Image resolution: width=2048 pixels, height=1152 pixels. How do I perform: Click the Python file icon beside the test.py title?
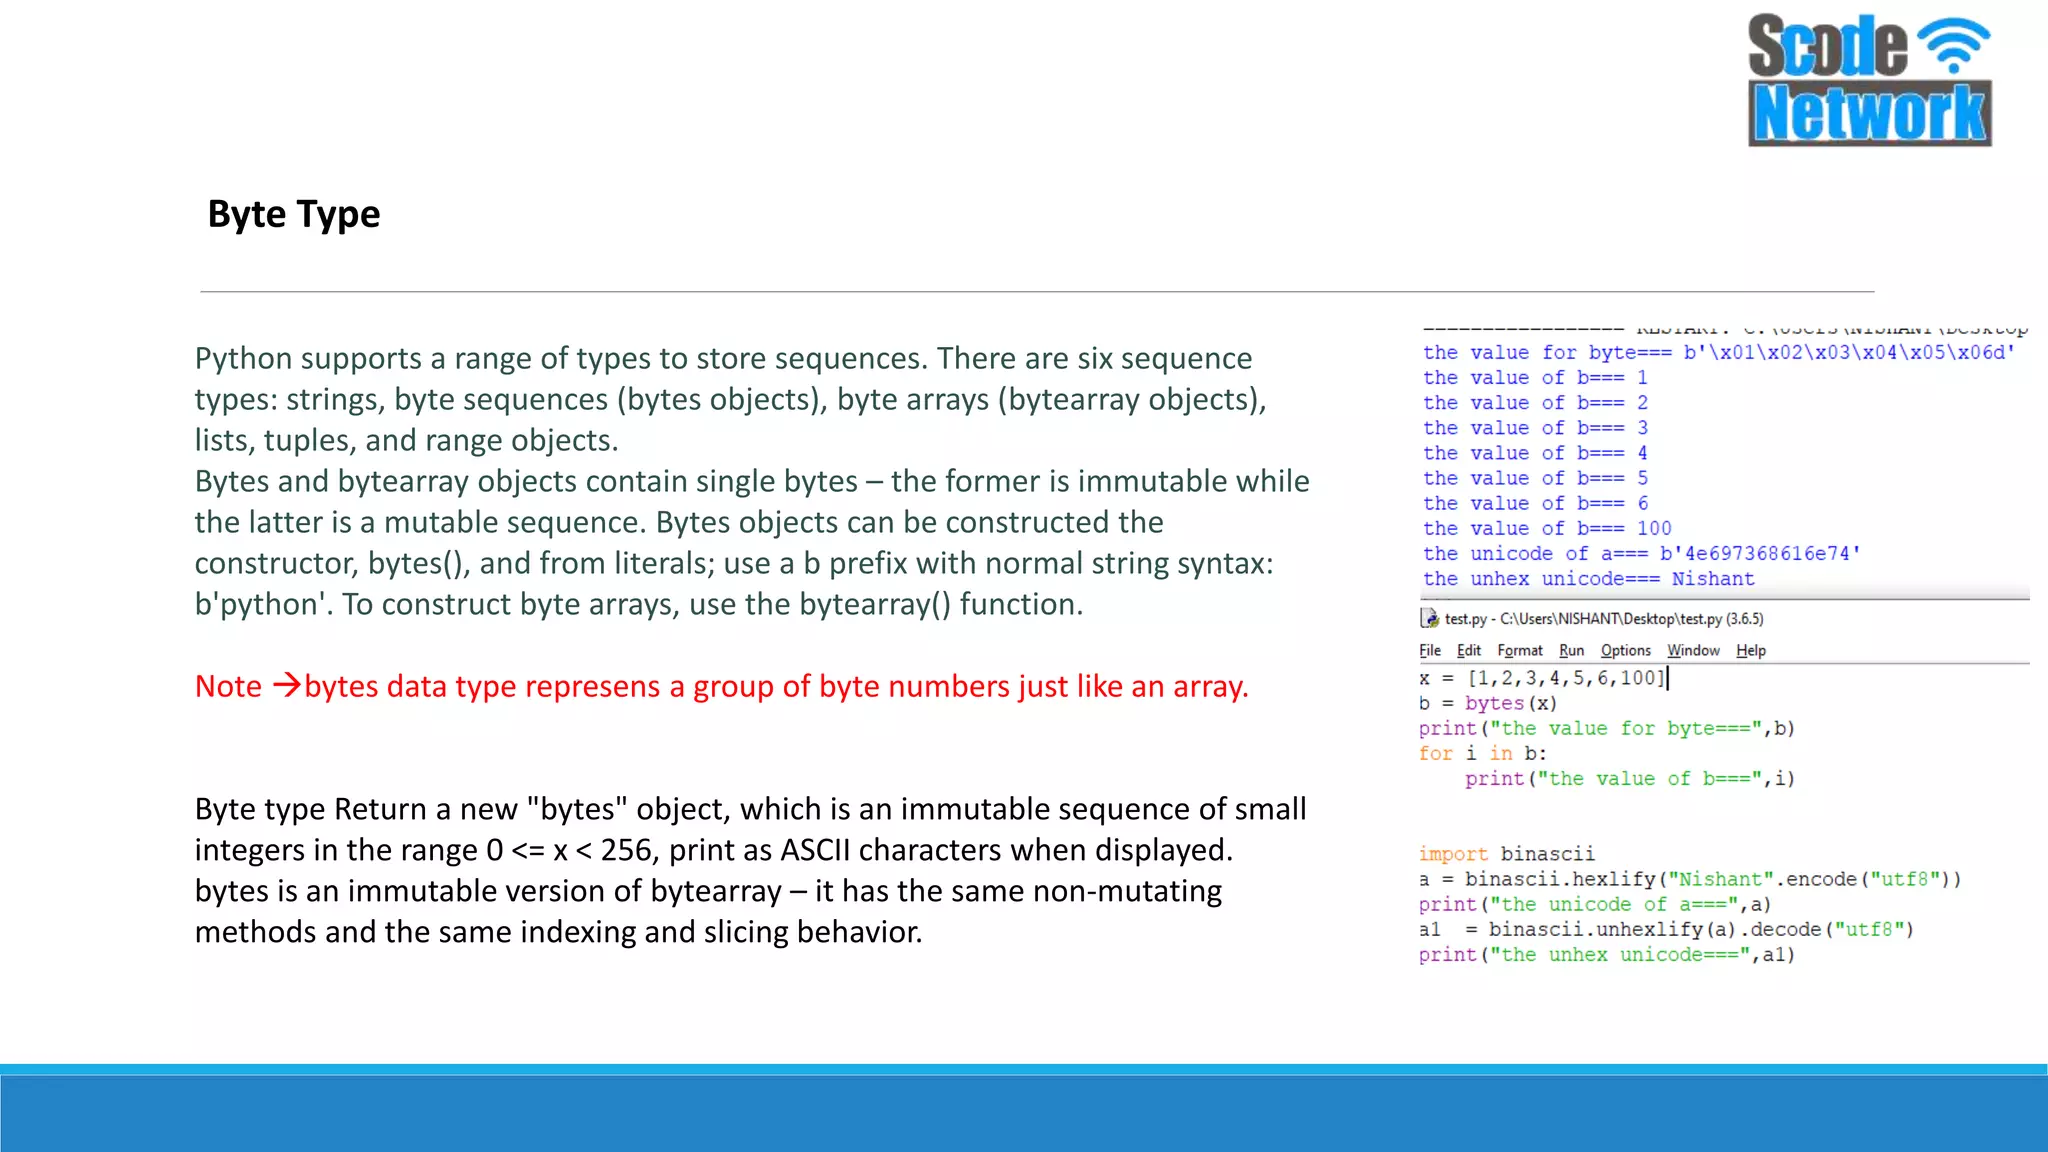[1430, 619]
